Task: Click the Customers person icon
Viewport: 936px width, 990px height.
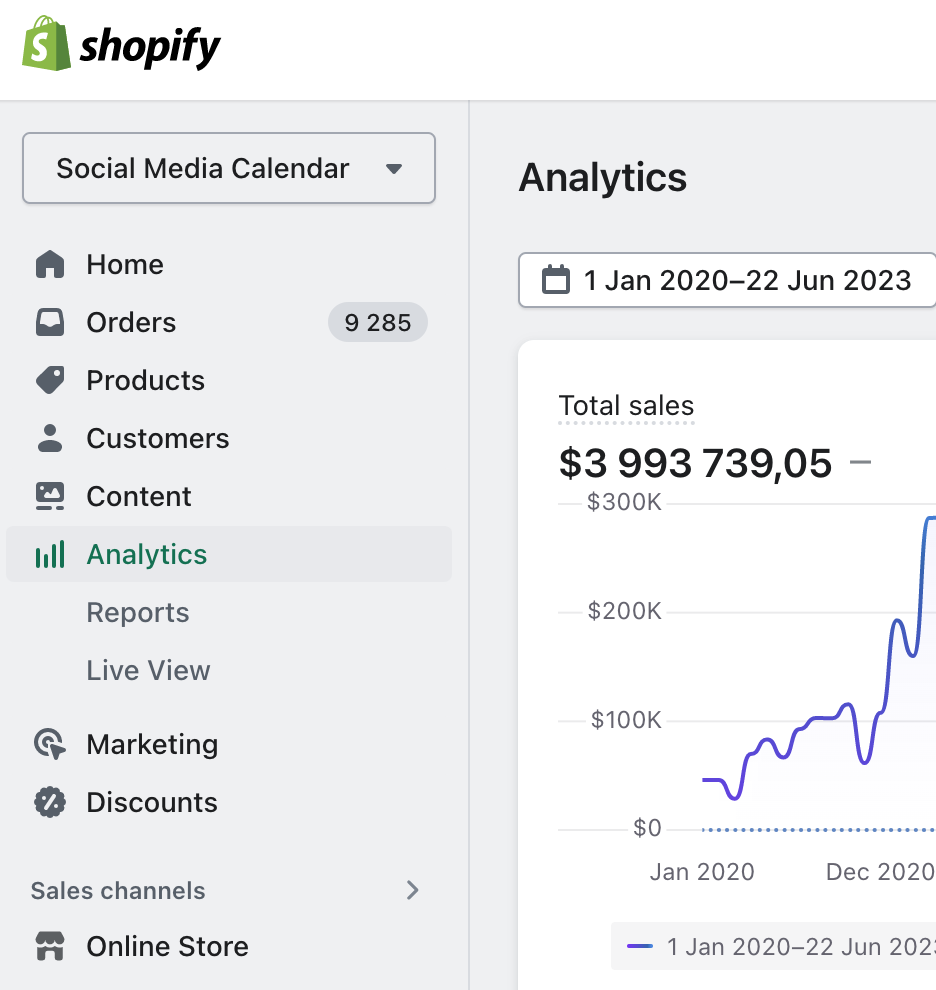Action: pos(50,438)
